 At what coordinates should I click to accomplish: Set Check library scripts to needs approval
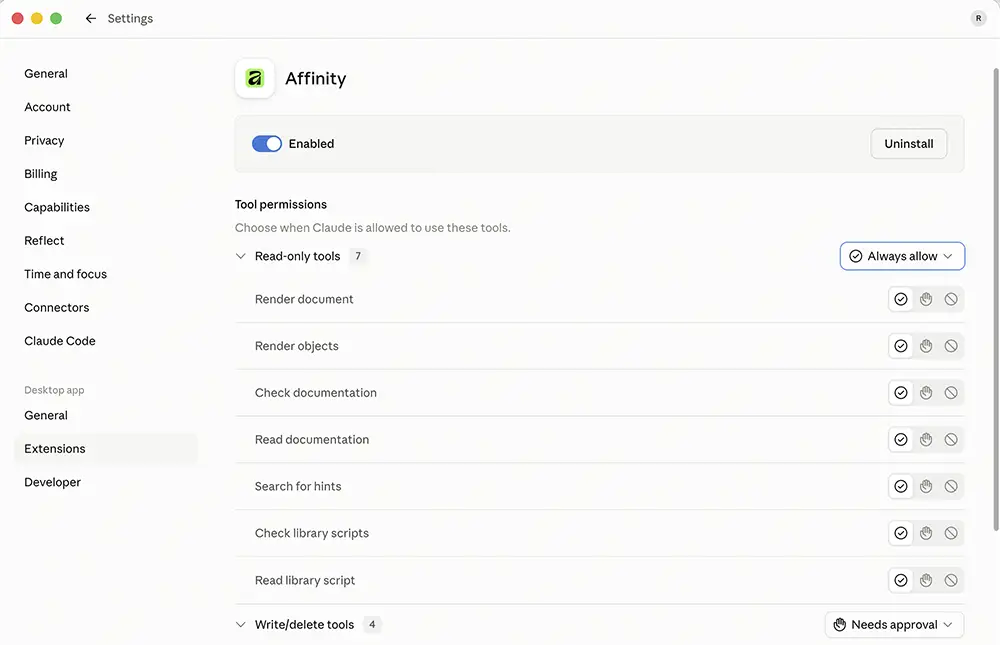click(926, 533)
